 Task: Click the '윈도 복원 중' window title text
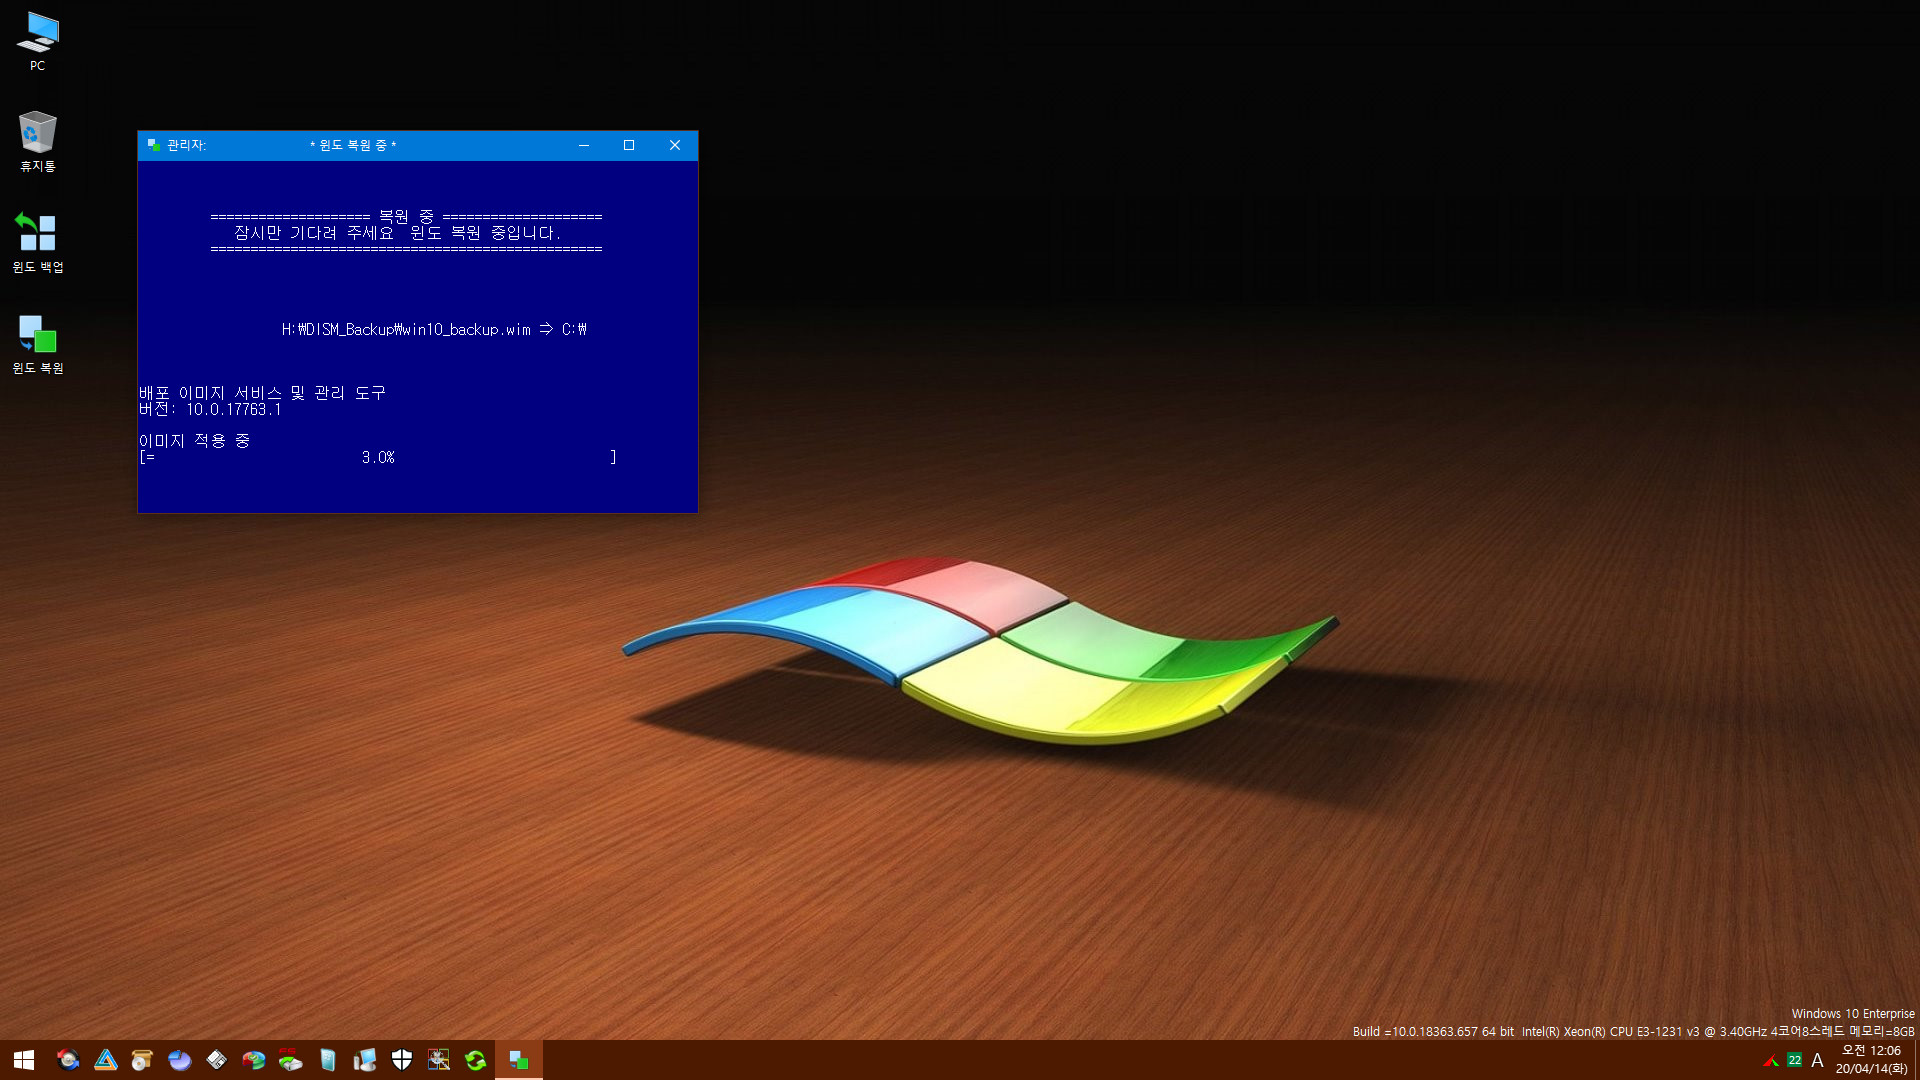353,145
